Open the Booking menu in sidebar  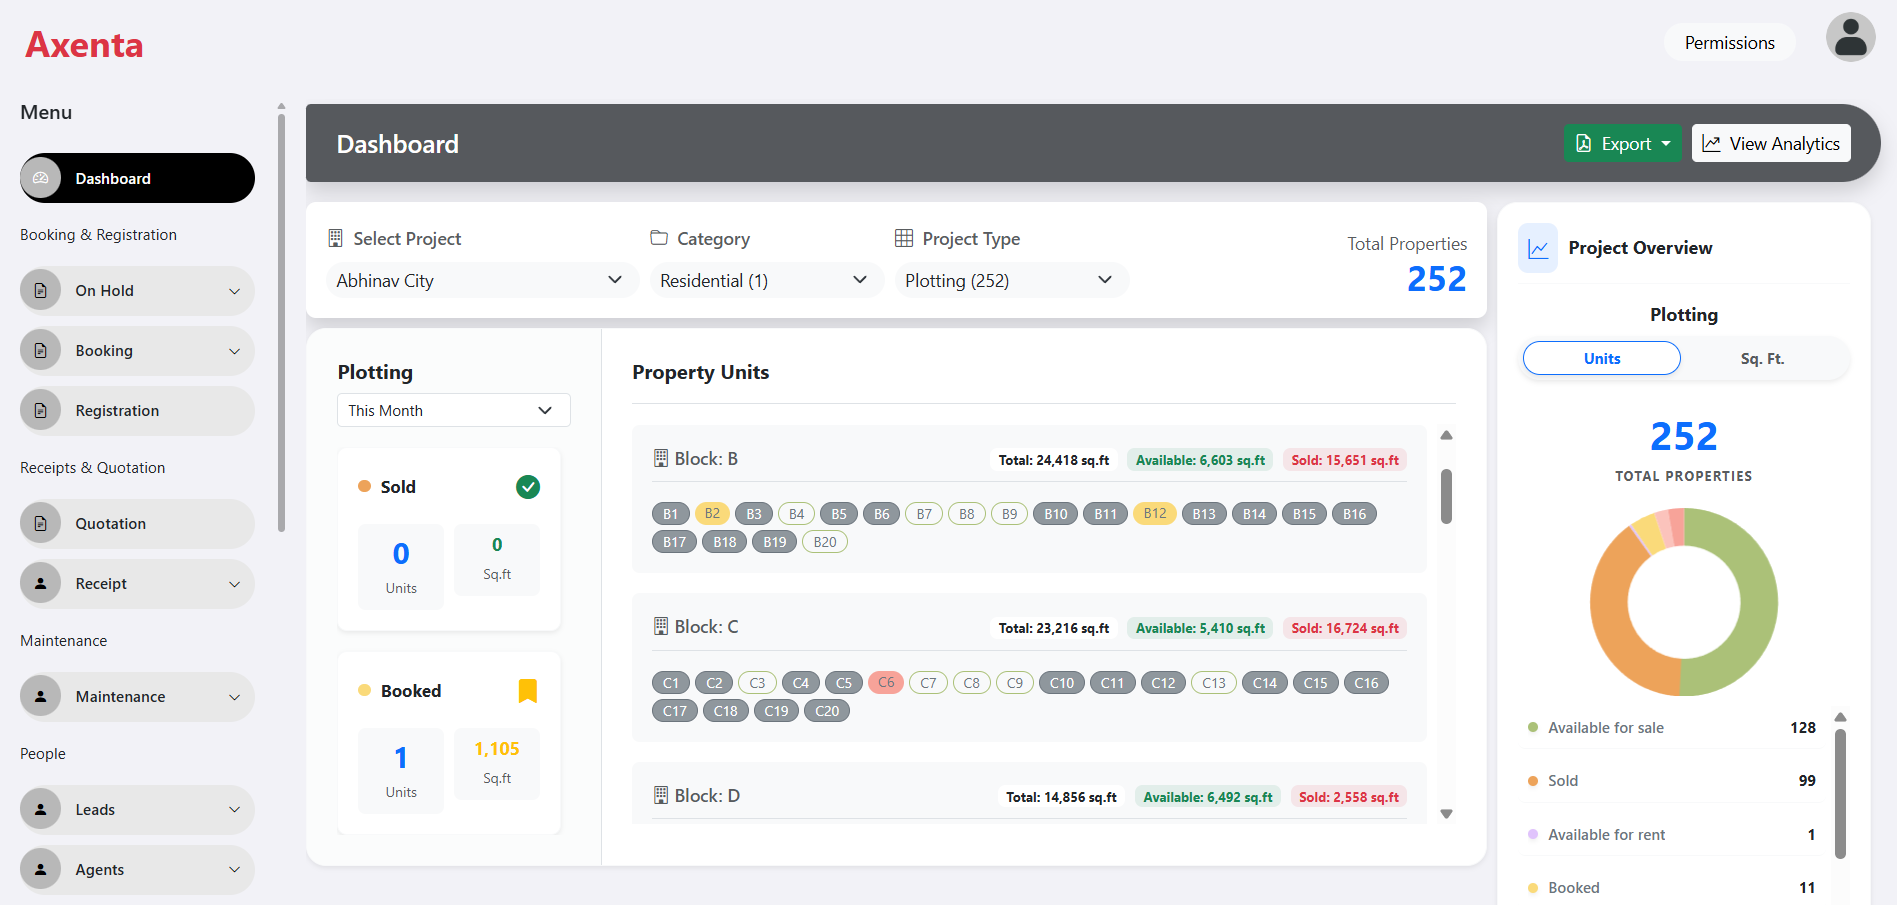136,350
